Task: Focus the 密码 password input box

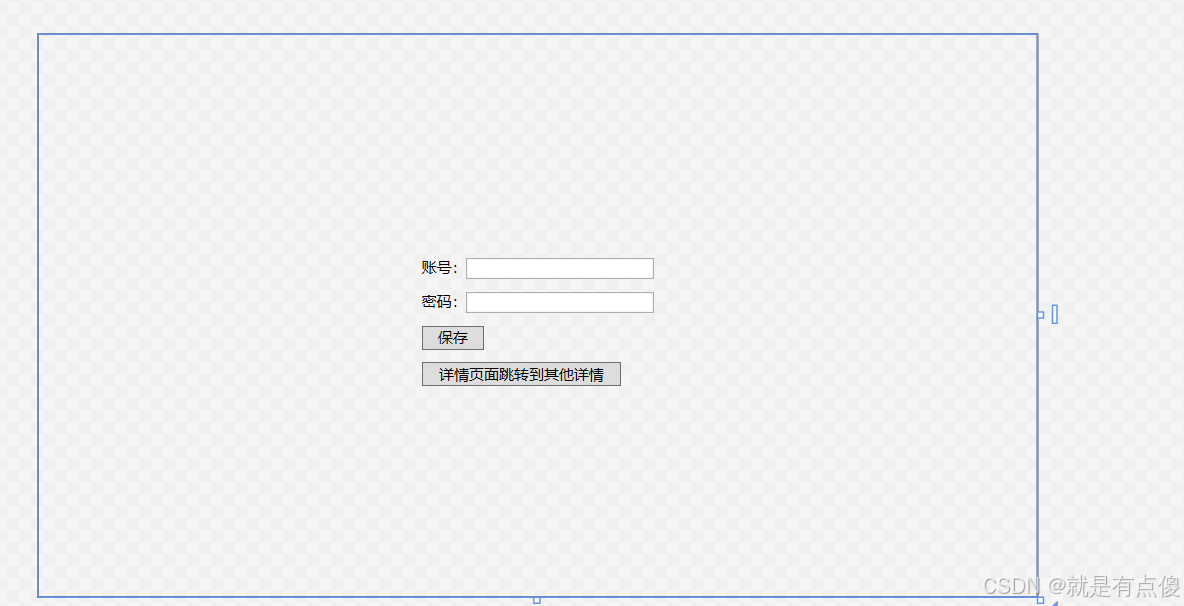Action: tap(560, 303)
